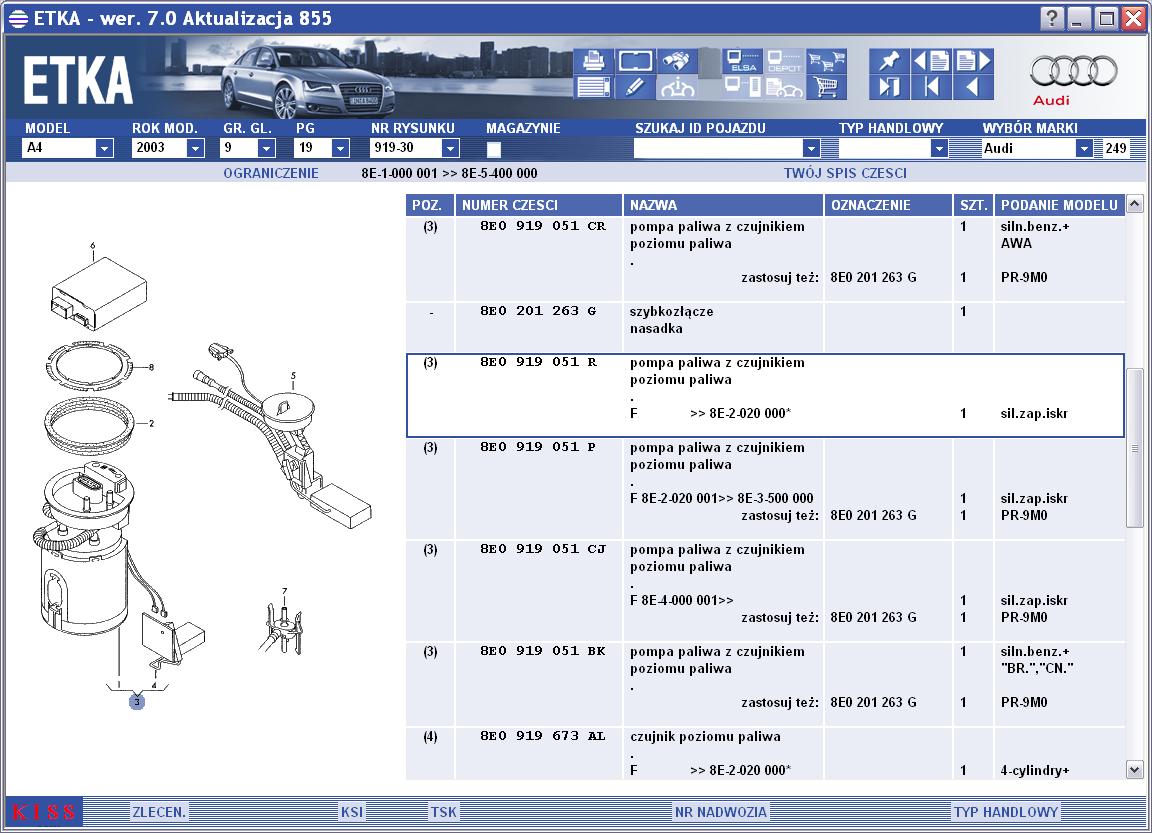Image resolution: width=1152 pixels, height=833 pixels.
Task: Click the TWÓJ SPIS CZESCI link
Action: click(845, 173)
